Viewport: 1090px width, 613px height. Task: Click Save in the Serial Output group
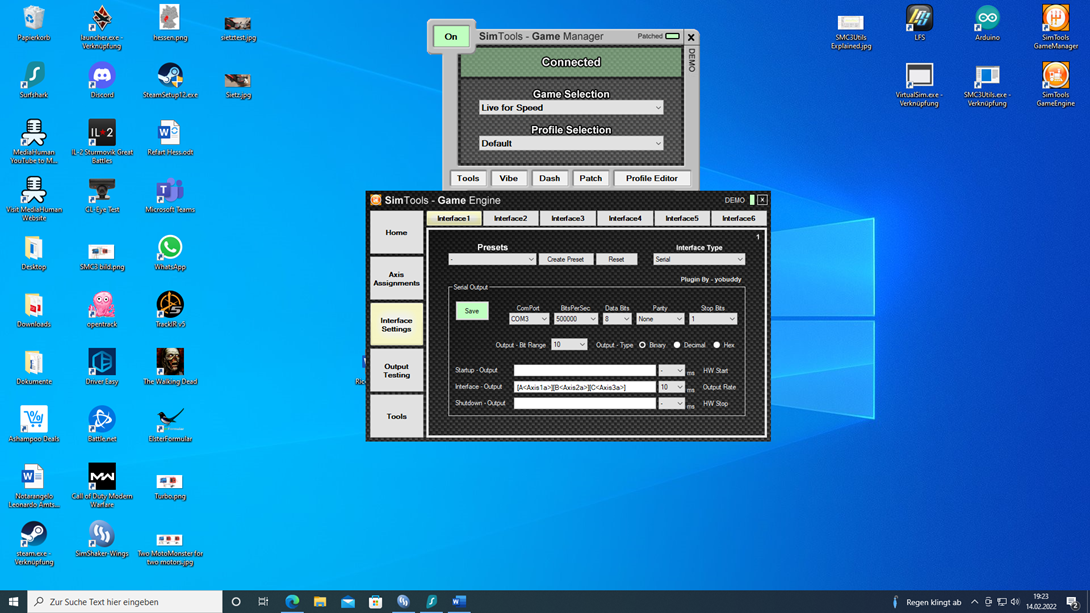tap(472, 311)
